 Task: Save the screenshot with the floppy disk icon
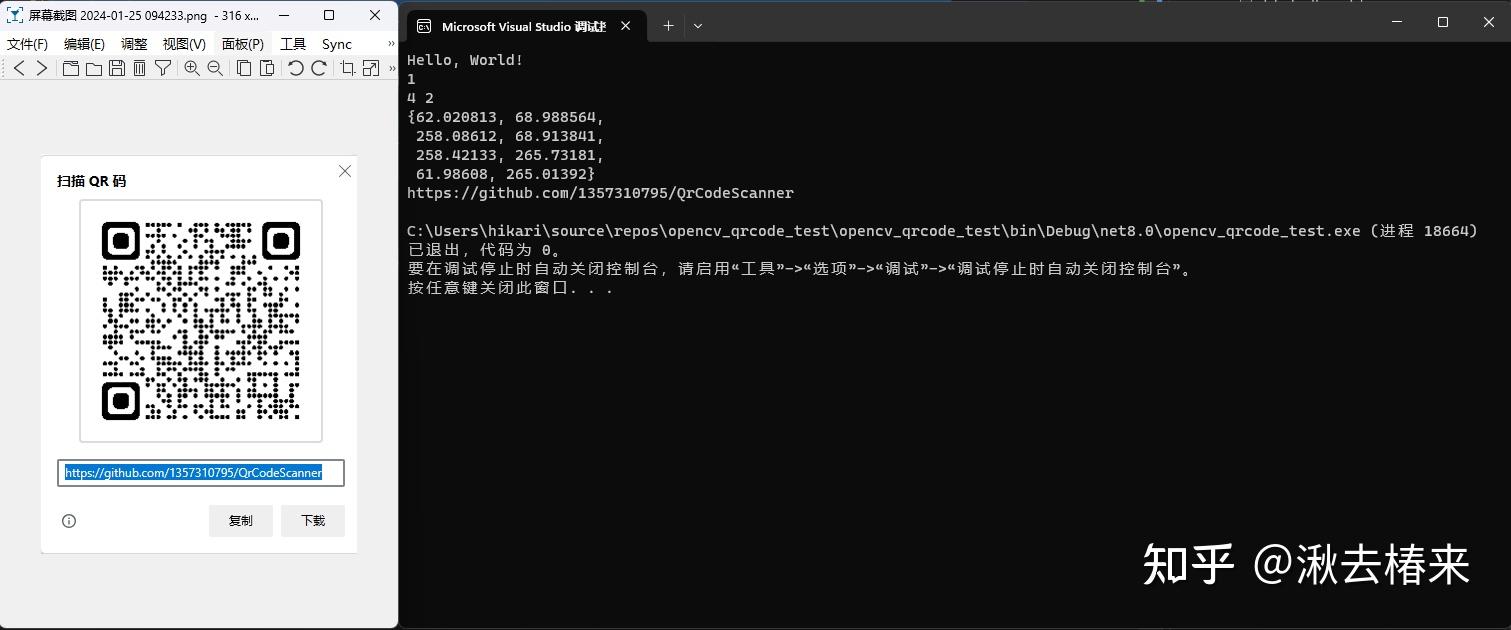tap(116, 68)
